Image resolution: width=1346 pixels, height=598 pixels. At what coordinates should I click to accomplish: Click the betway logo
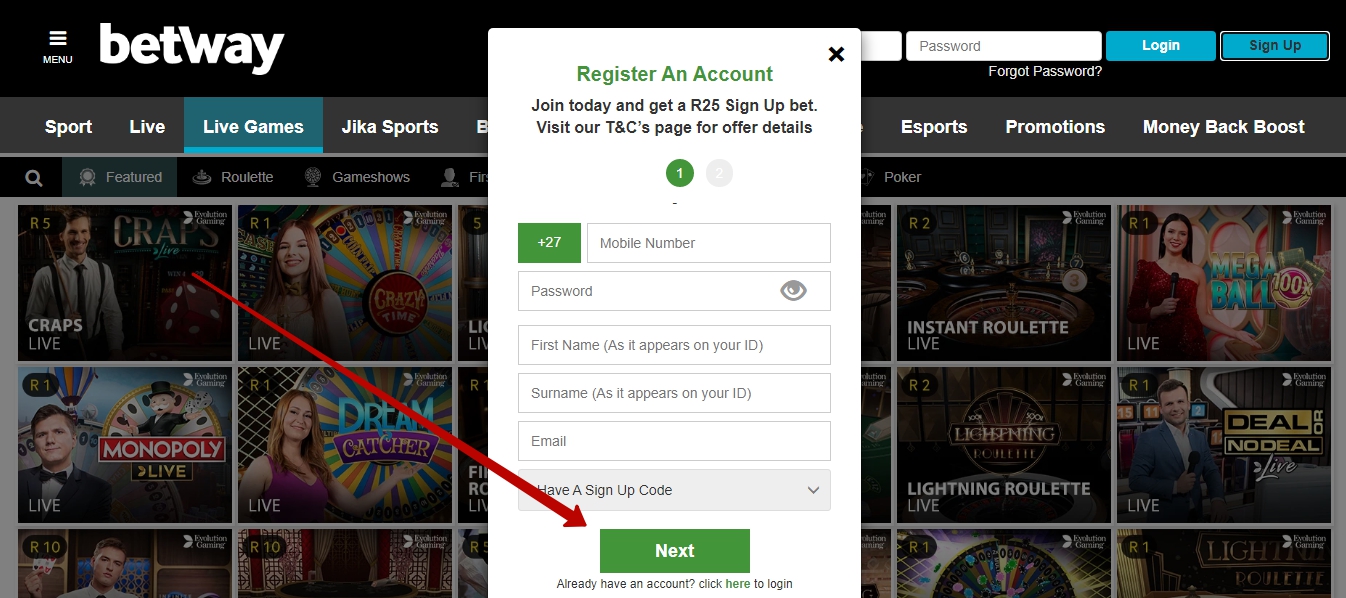(192, 48)
